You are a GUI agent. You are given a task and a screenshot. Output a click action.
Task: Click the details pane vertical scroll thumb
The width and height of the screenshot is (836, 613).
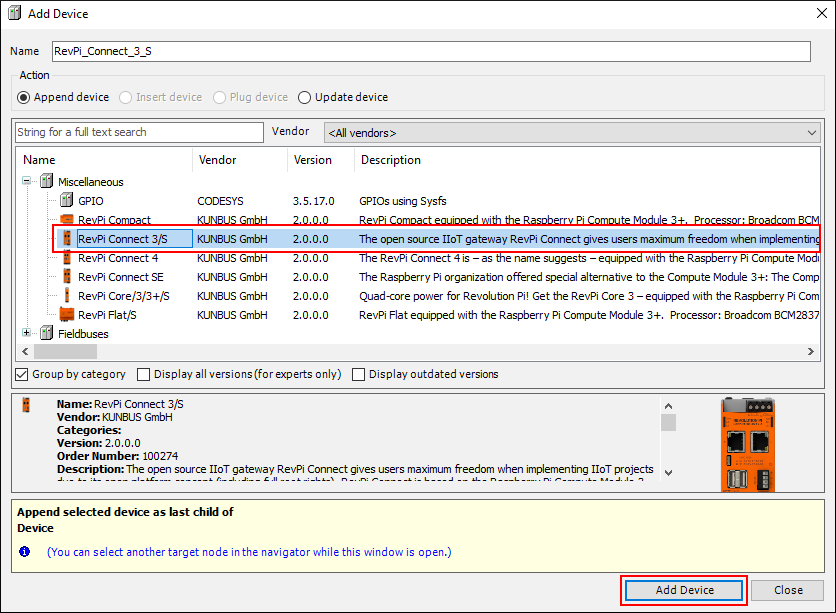[x=669, y=423]
